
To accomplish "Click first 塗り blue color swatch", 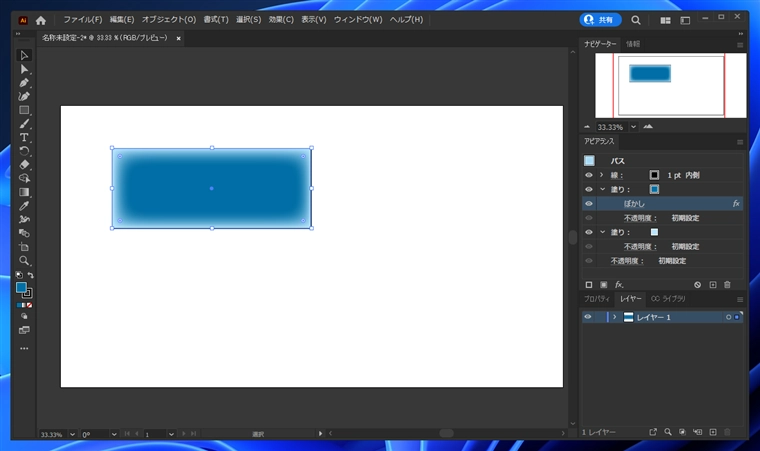I will [654, 189].
